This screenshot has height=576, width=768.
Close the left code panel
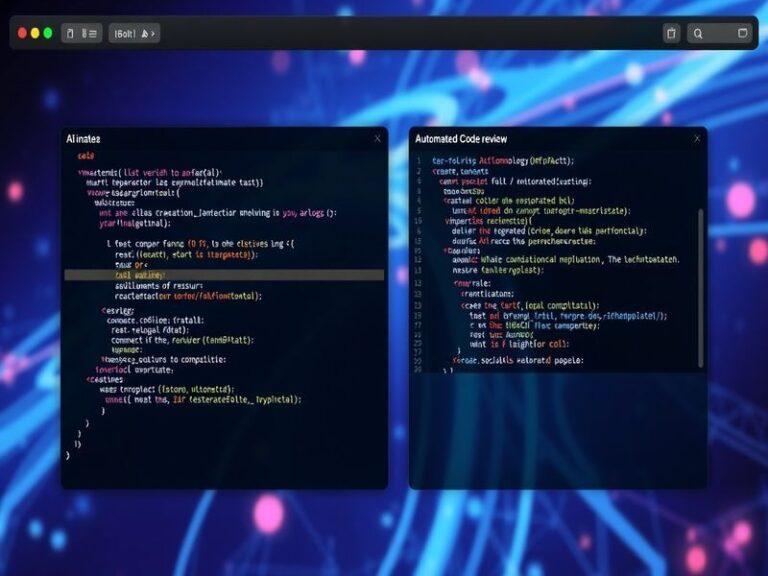377,139
